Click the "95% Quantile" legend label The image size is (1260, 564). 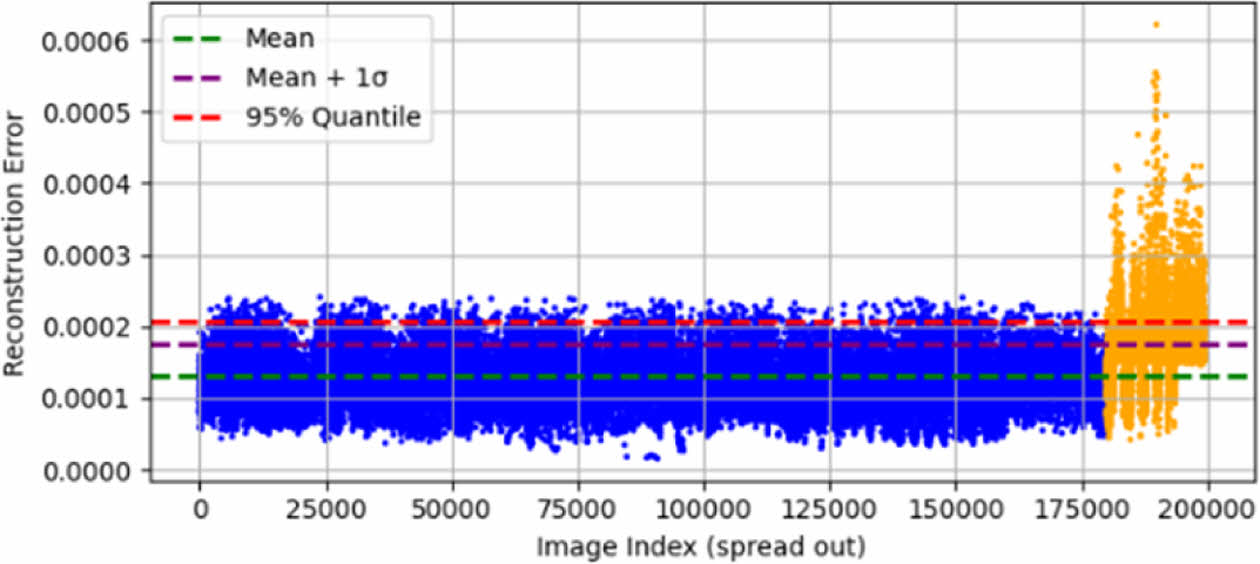[333, 117]
